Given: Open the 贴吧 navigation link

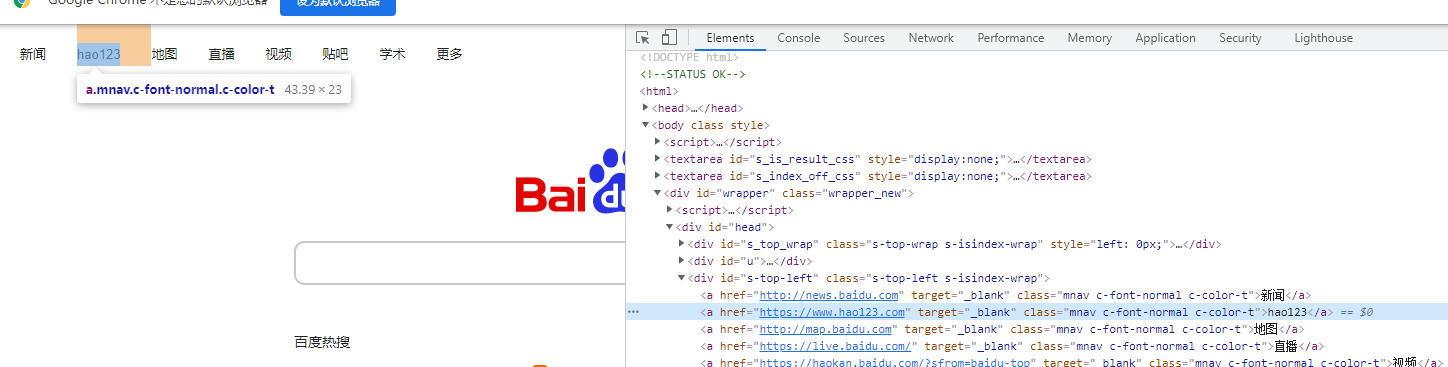Looking at the screenshot, I should click(336, 54).
